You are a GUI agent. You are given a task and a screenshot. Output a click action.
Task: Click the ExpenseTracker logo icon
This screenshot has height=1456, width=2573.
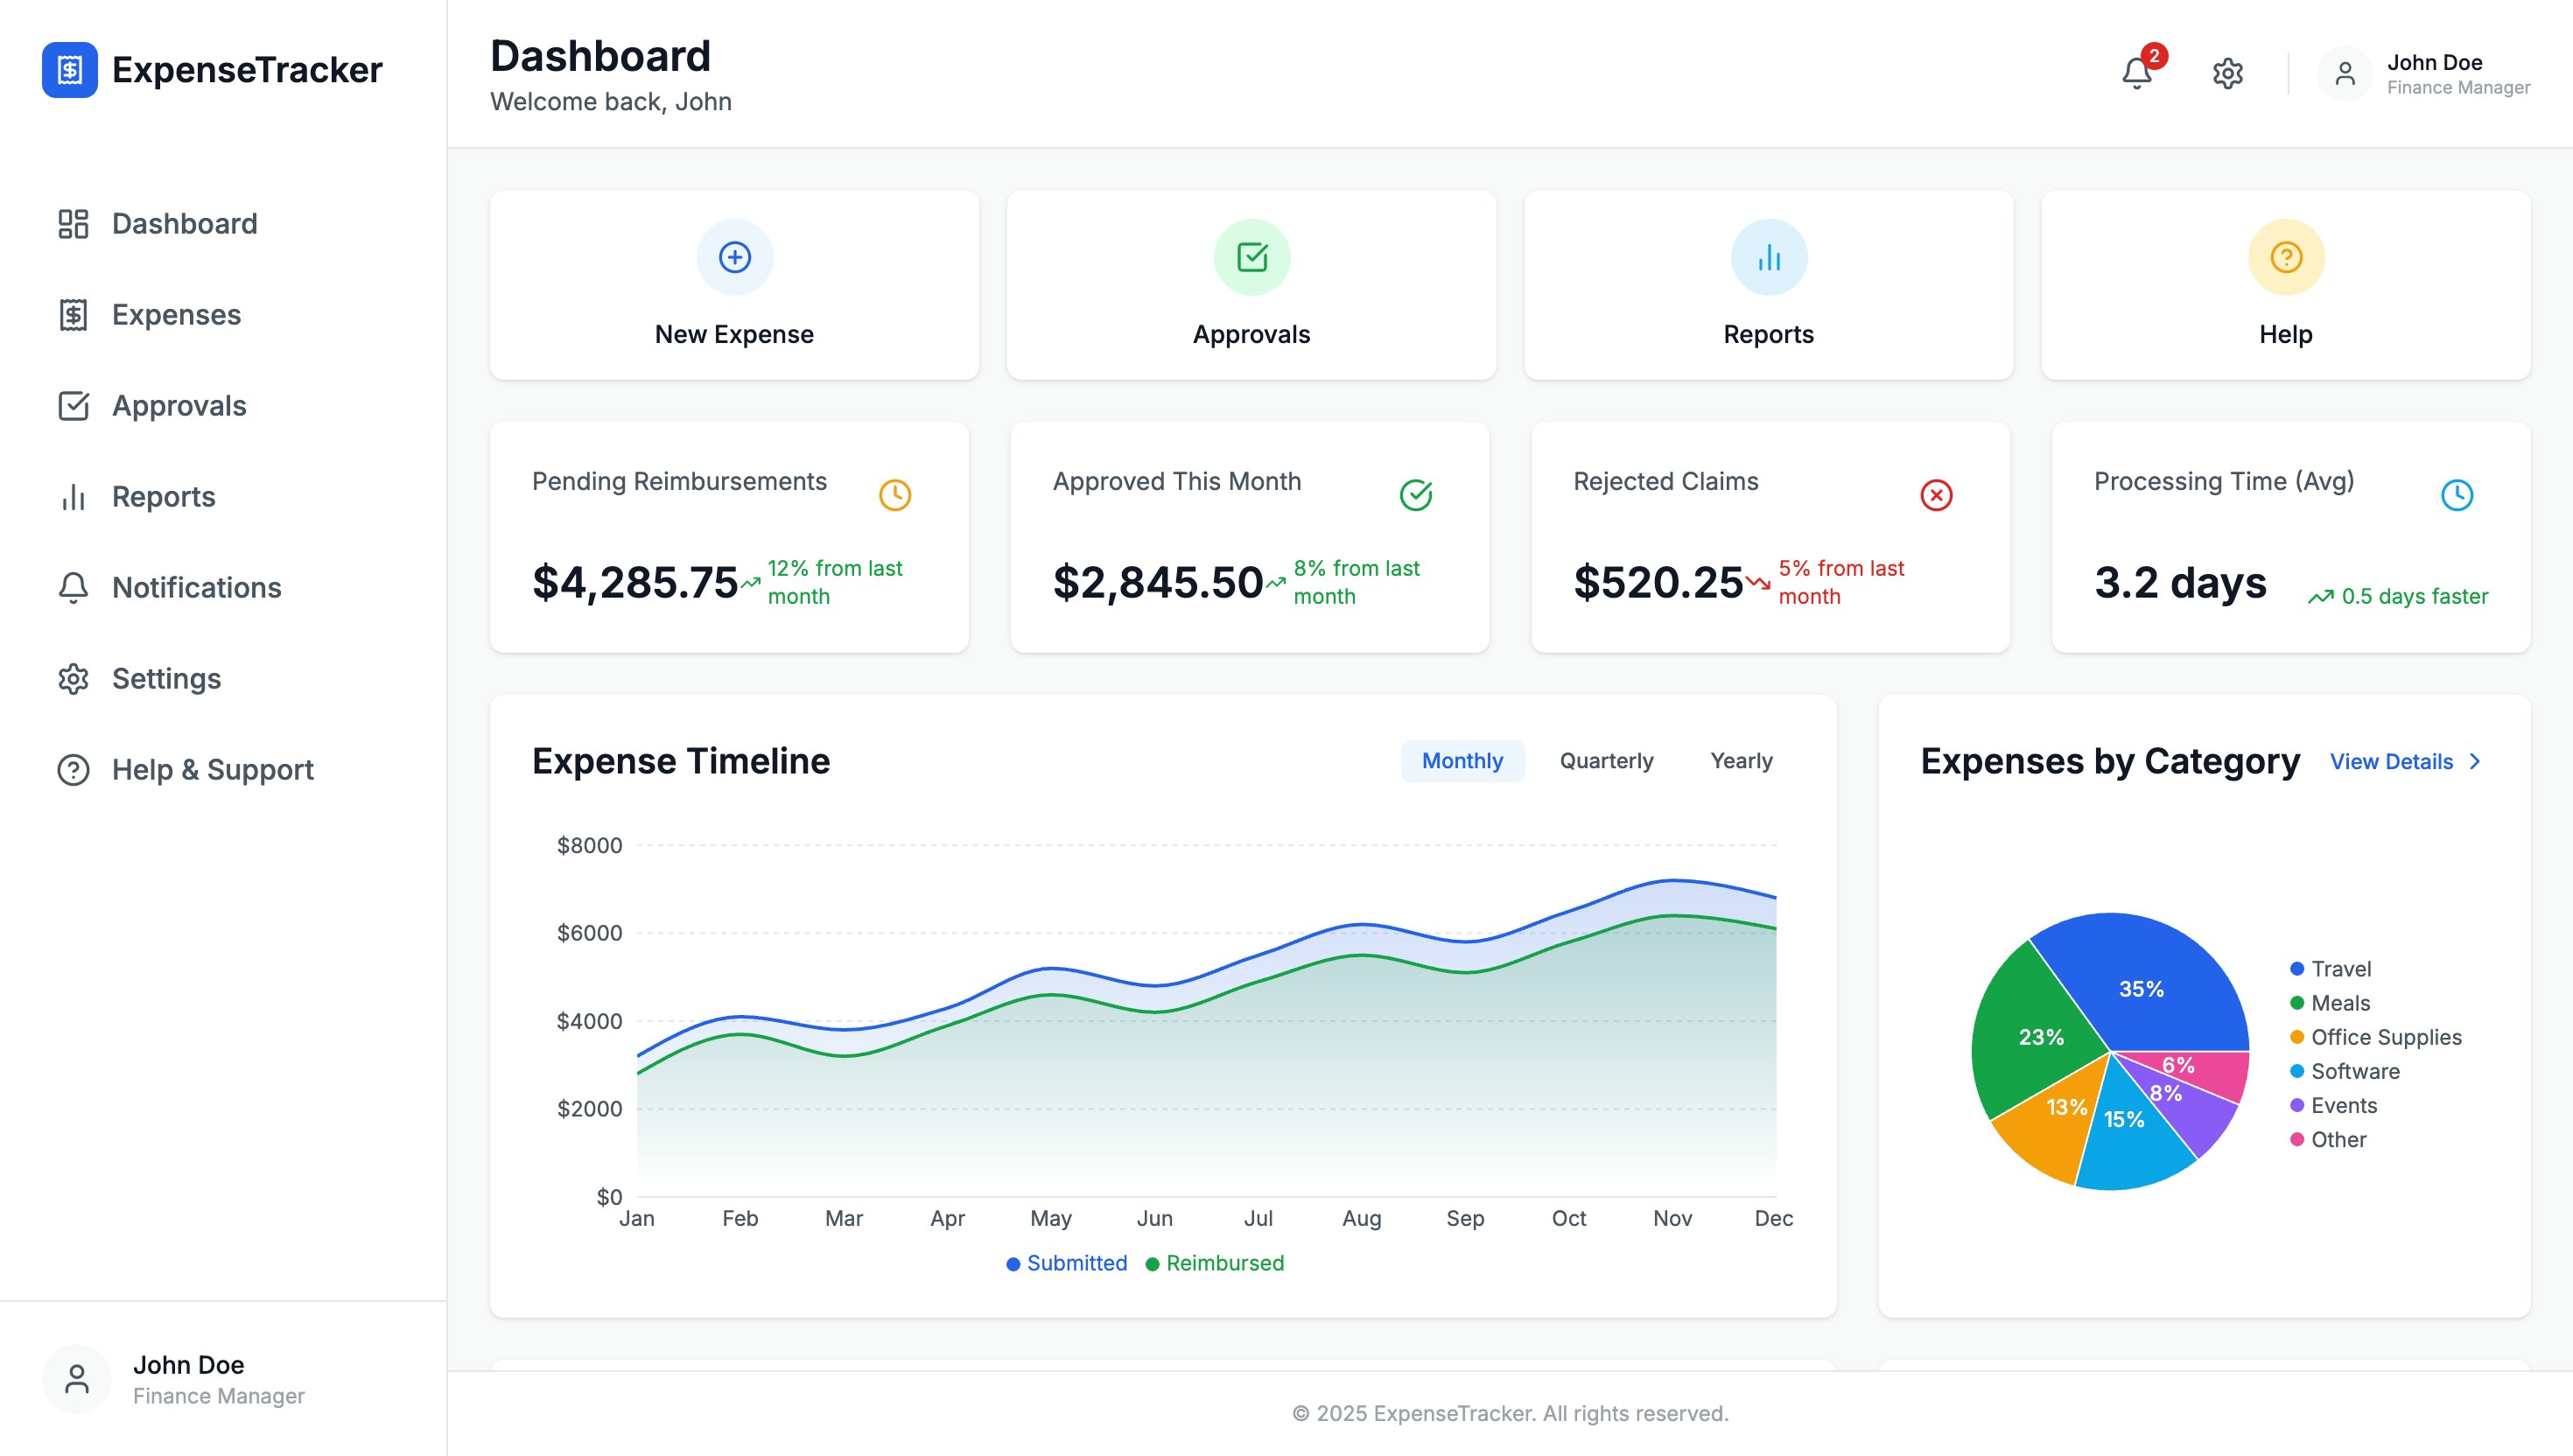click(x=69, y=69)
